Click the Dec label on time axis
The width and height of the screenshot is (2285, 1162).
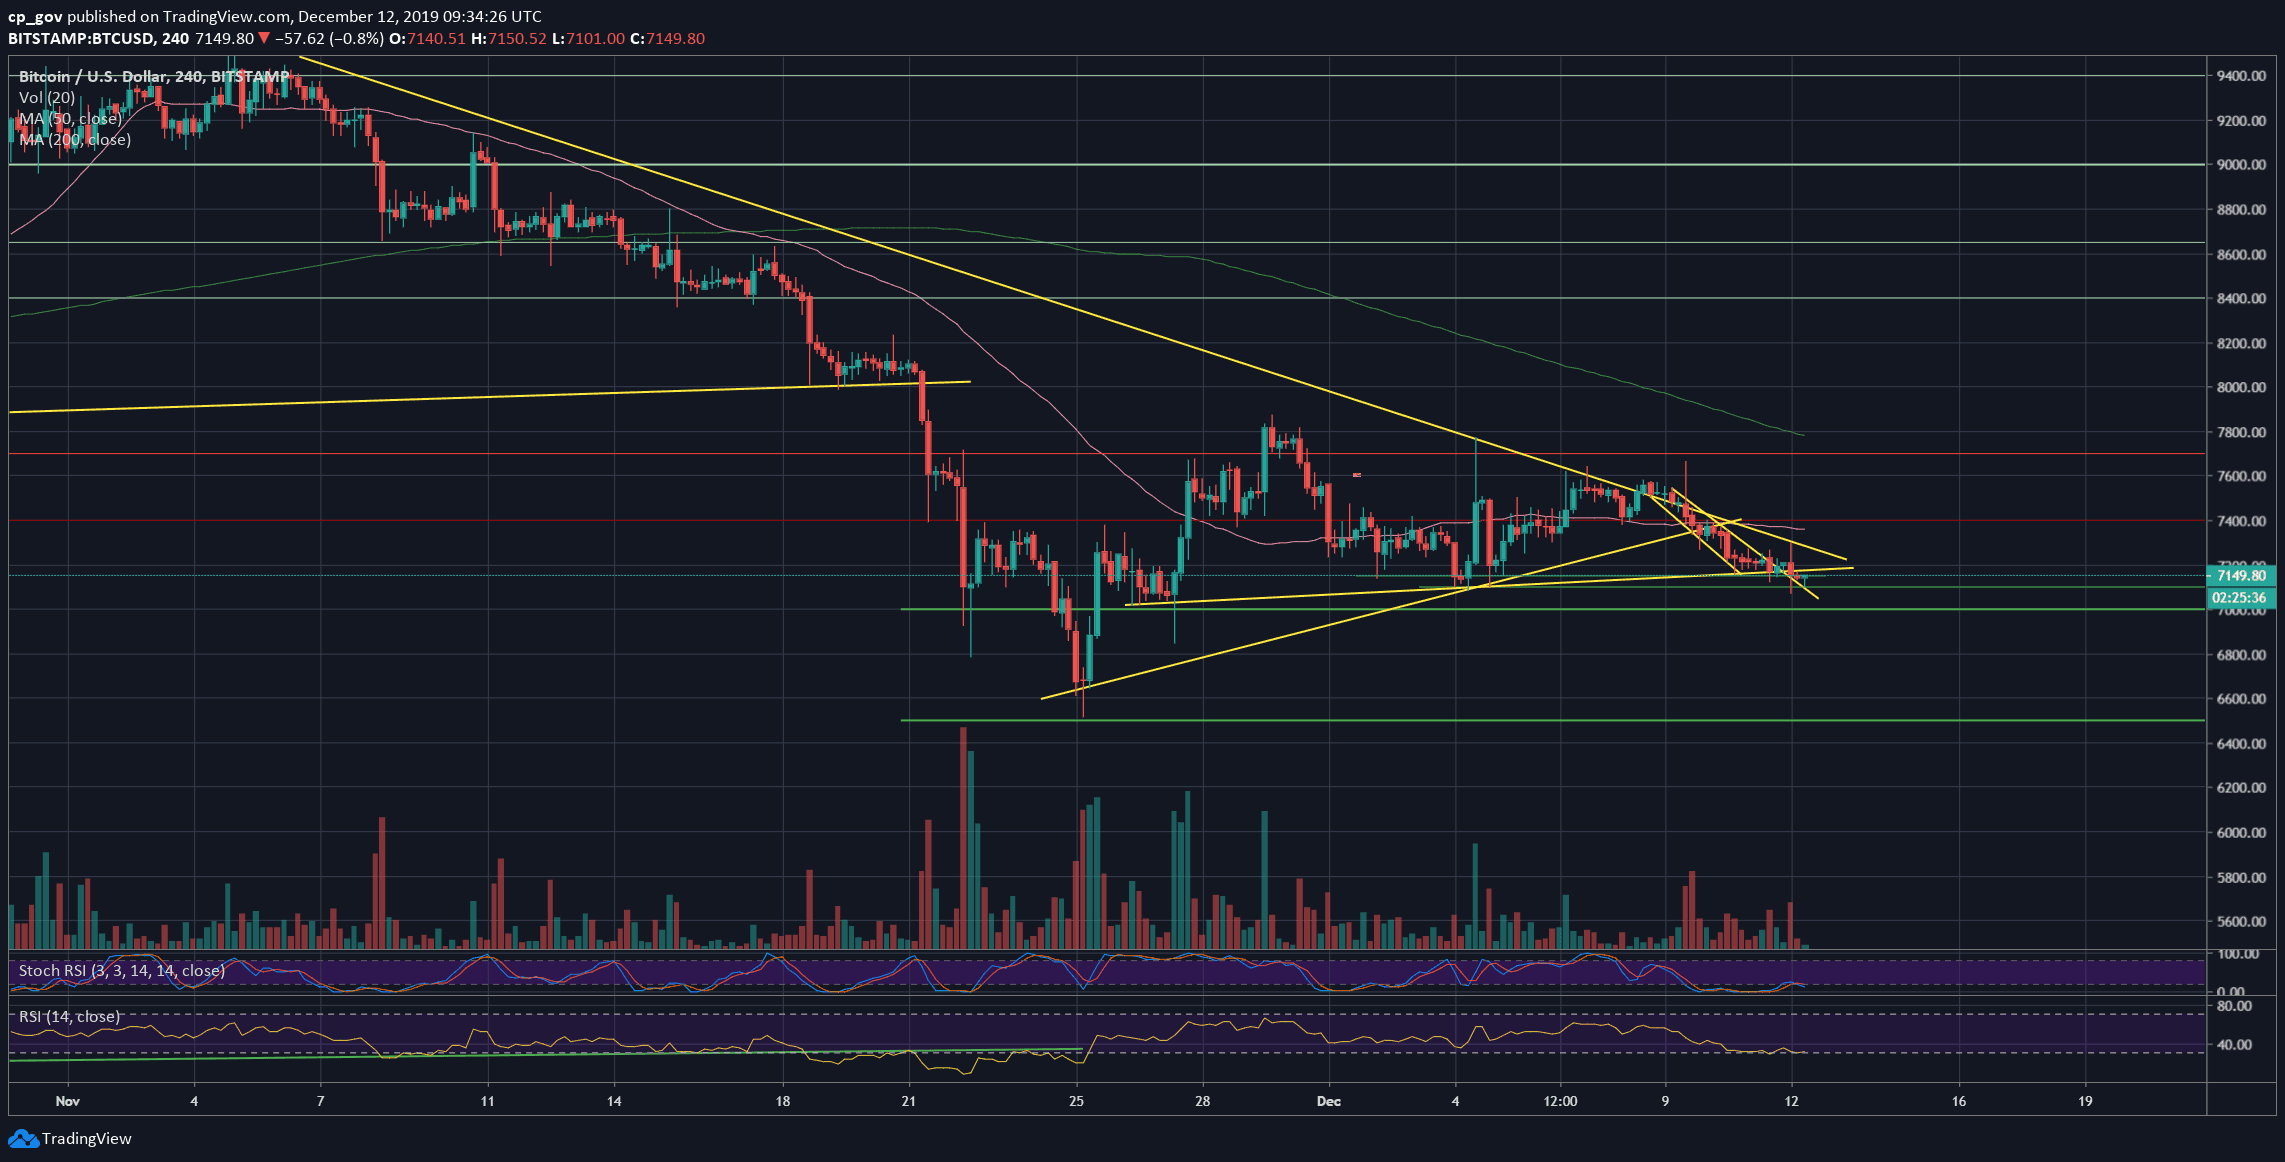pos(1329,1101)
